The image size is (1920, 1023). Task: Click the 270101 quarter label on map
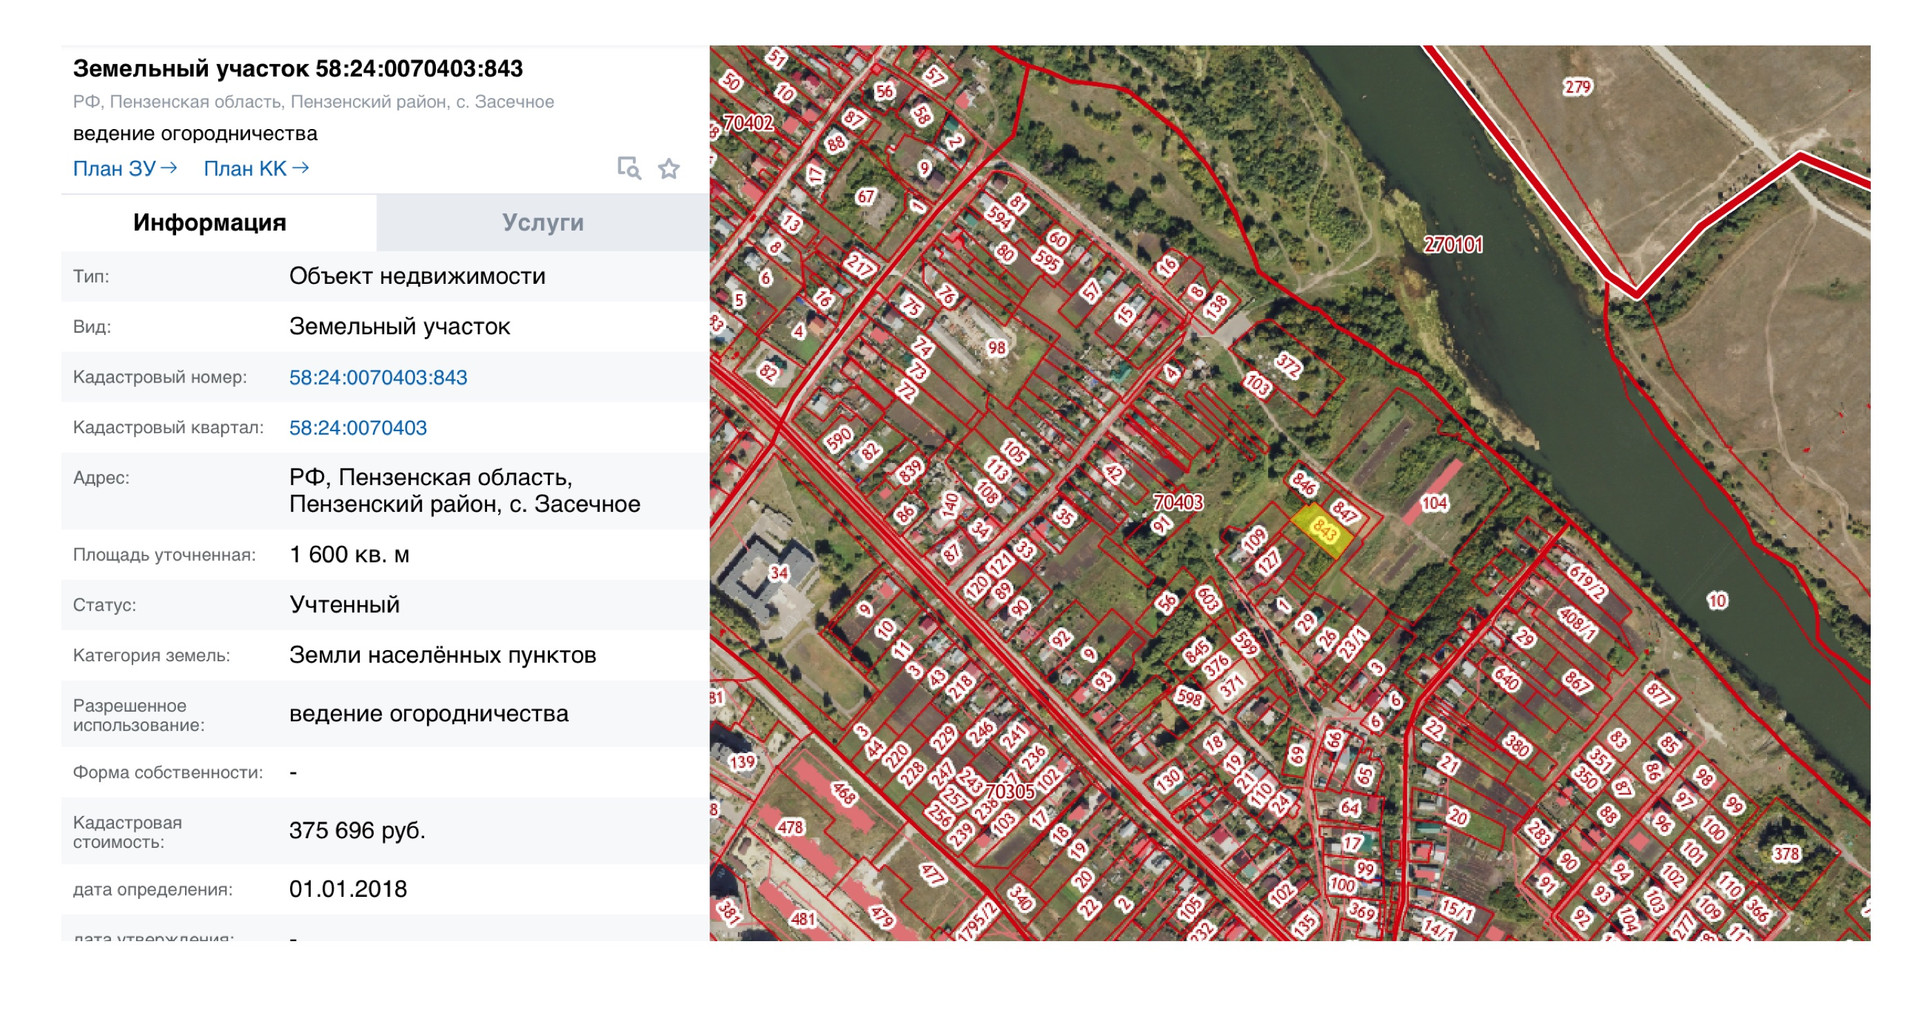[x=1453, y=245]
